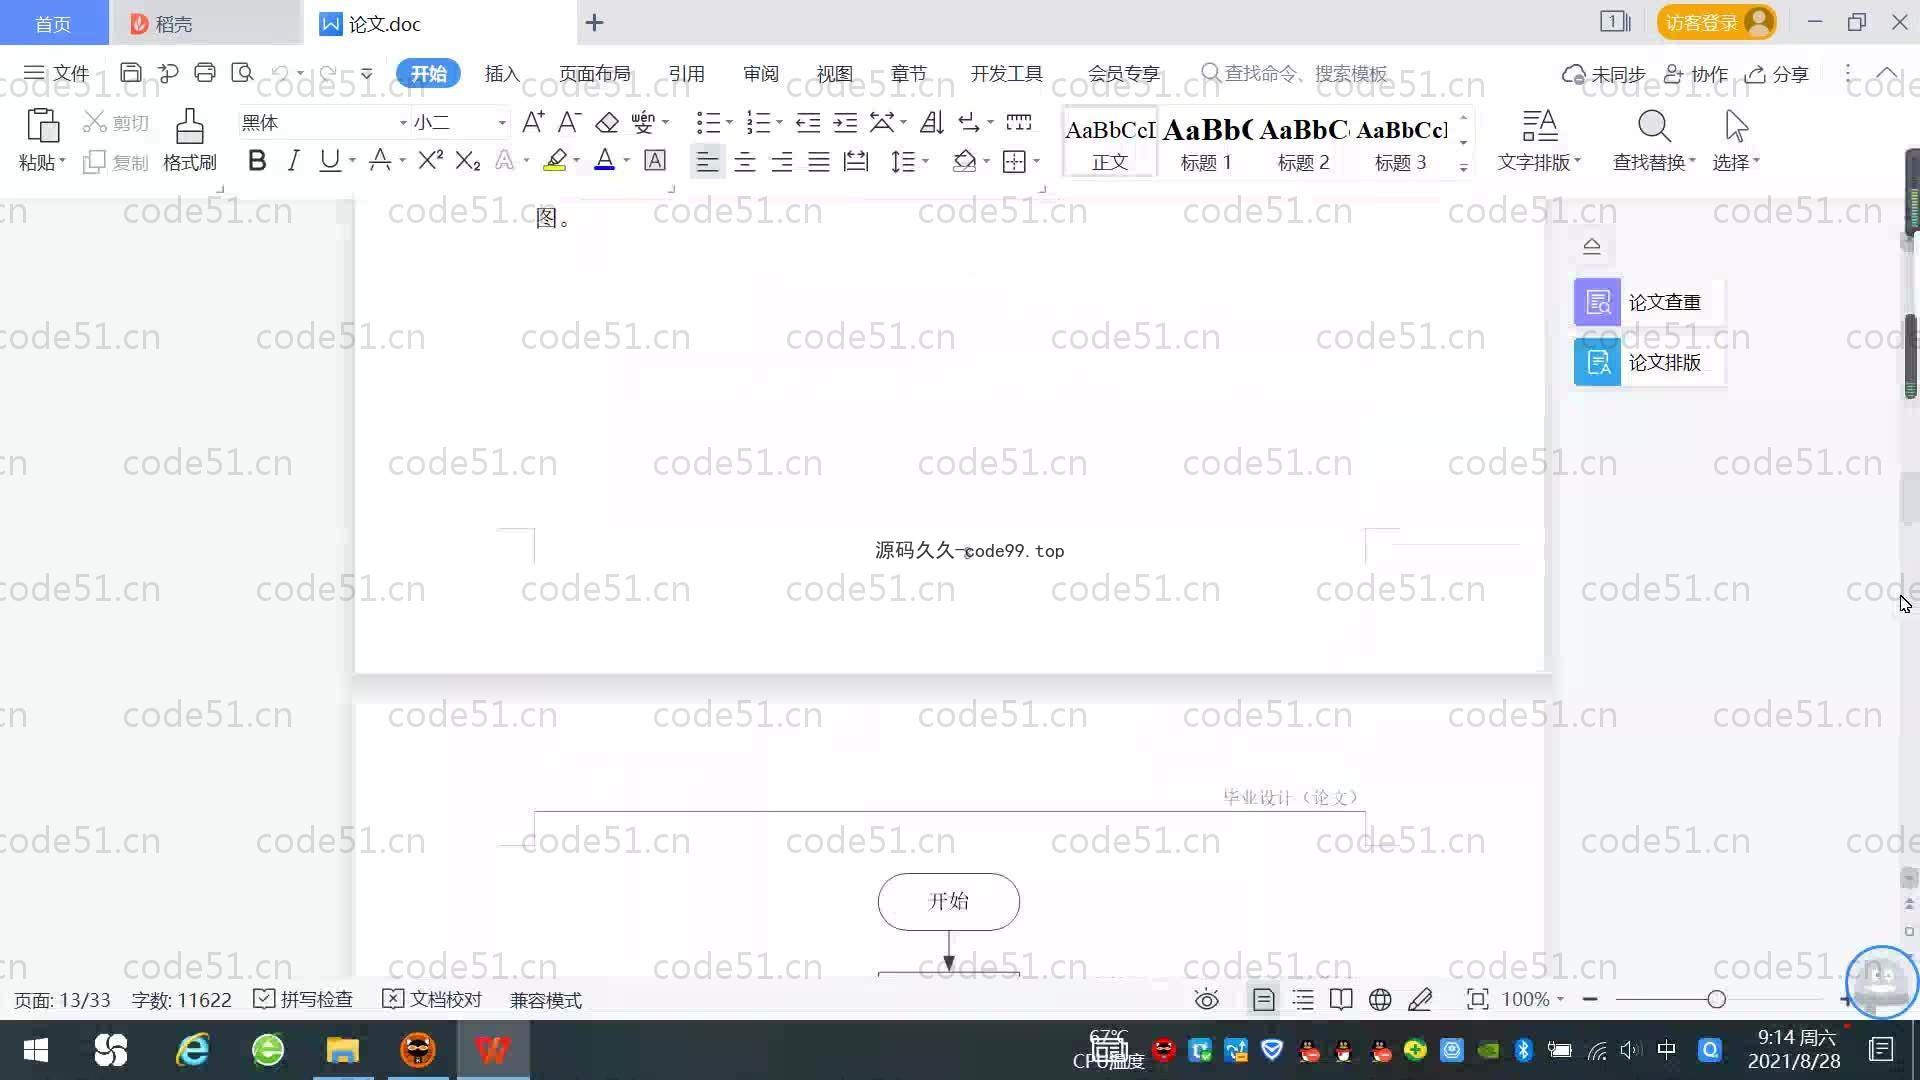Clear formatting with eraser icon
This screenshot has width=1920, height=1080.
click(x=607, y=122)
